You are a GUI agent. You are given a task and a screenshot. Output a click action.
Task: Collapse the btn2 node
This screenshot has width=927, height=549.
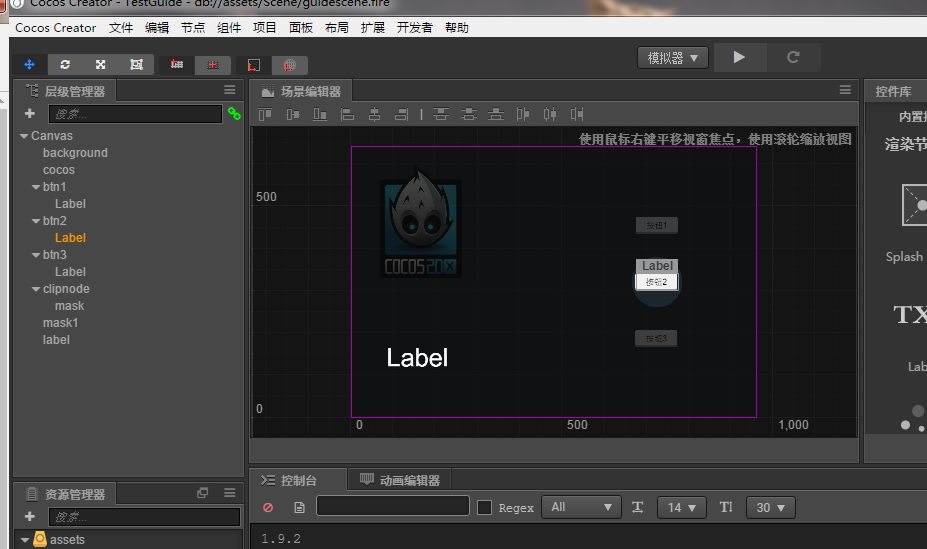tap(36, 221)
